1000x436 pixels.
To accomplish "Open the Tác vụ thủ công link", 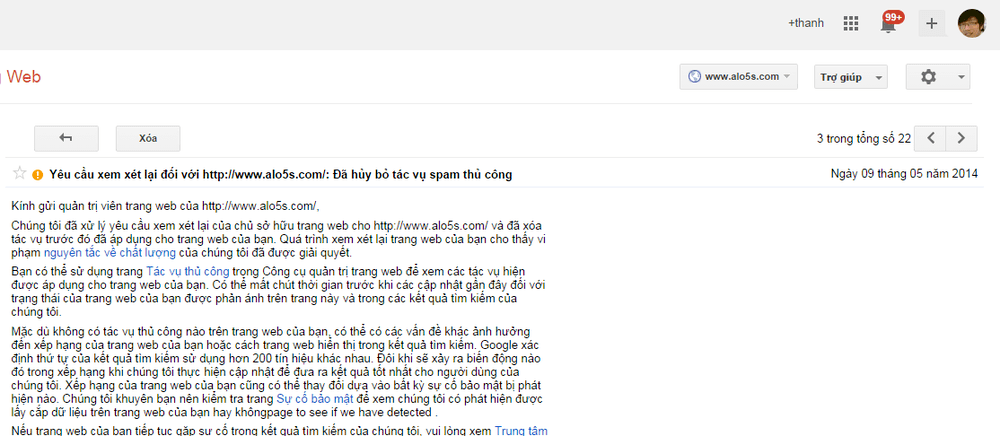I will (x=188, y=272).
